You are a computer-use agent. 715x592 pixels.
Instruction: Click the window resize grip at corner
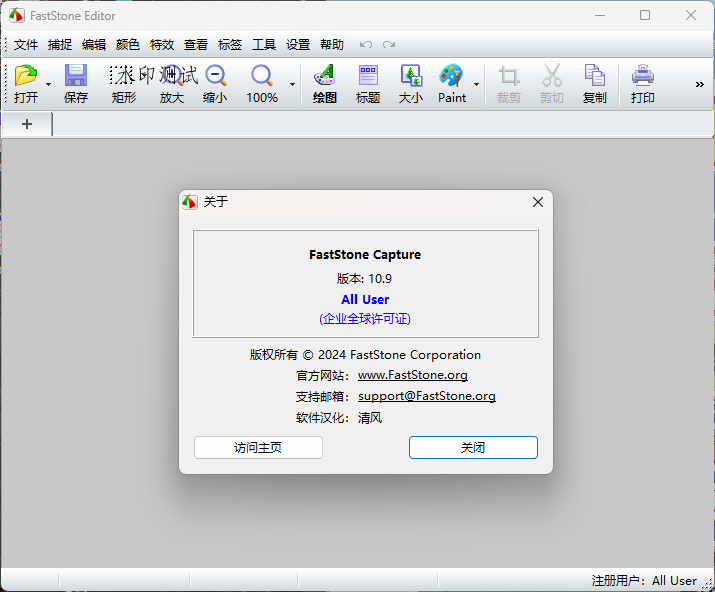707,585
